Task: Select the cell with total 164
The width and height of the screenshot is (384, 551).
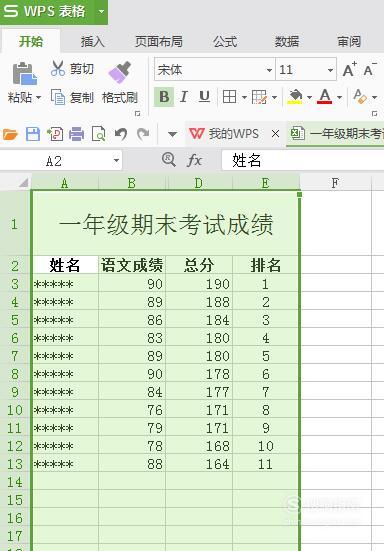Action: (x=199, y=464)
